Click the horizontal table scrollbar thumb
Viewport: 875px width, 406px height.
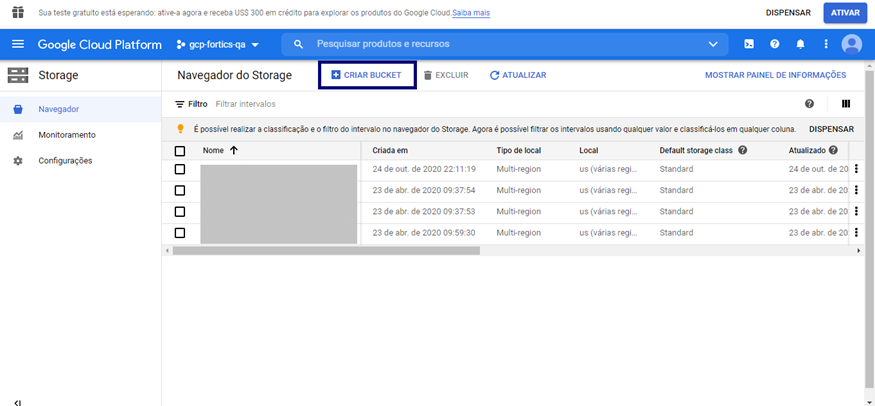coord(326,251)
